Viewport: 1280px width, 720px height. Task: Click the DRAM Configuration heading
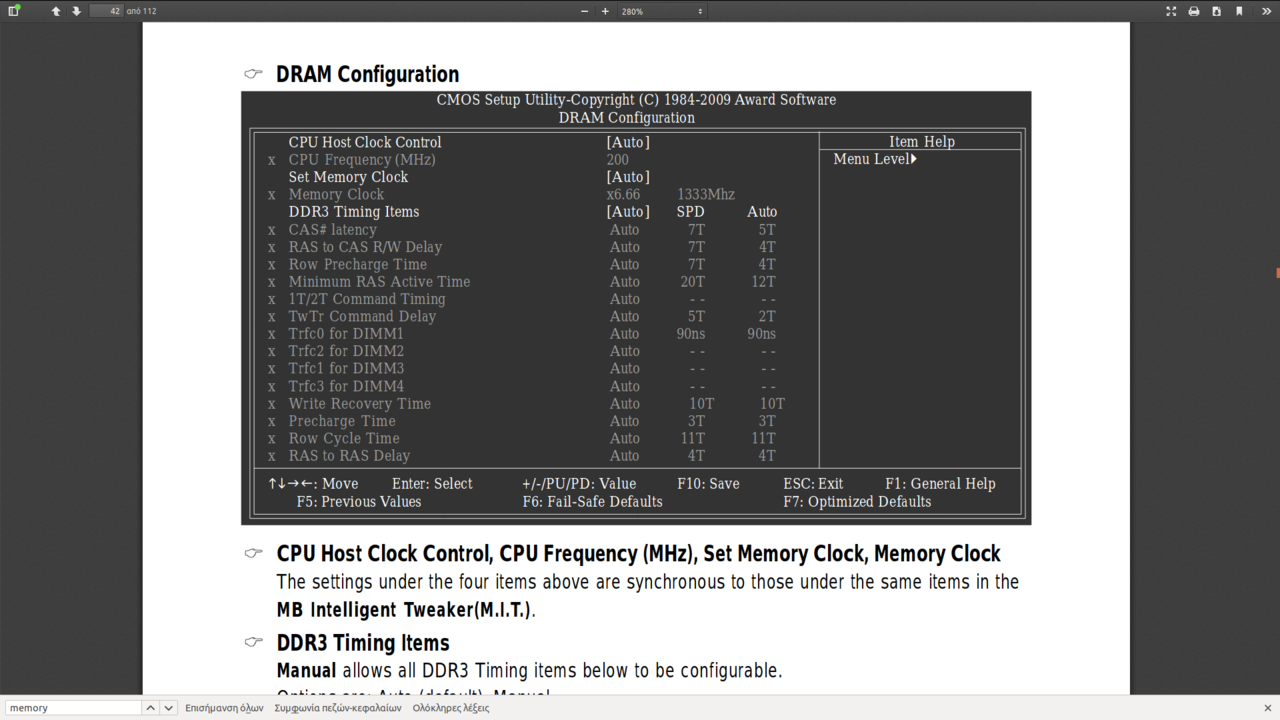click(367, 74)
